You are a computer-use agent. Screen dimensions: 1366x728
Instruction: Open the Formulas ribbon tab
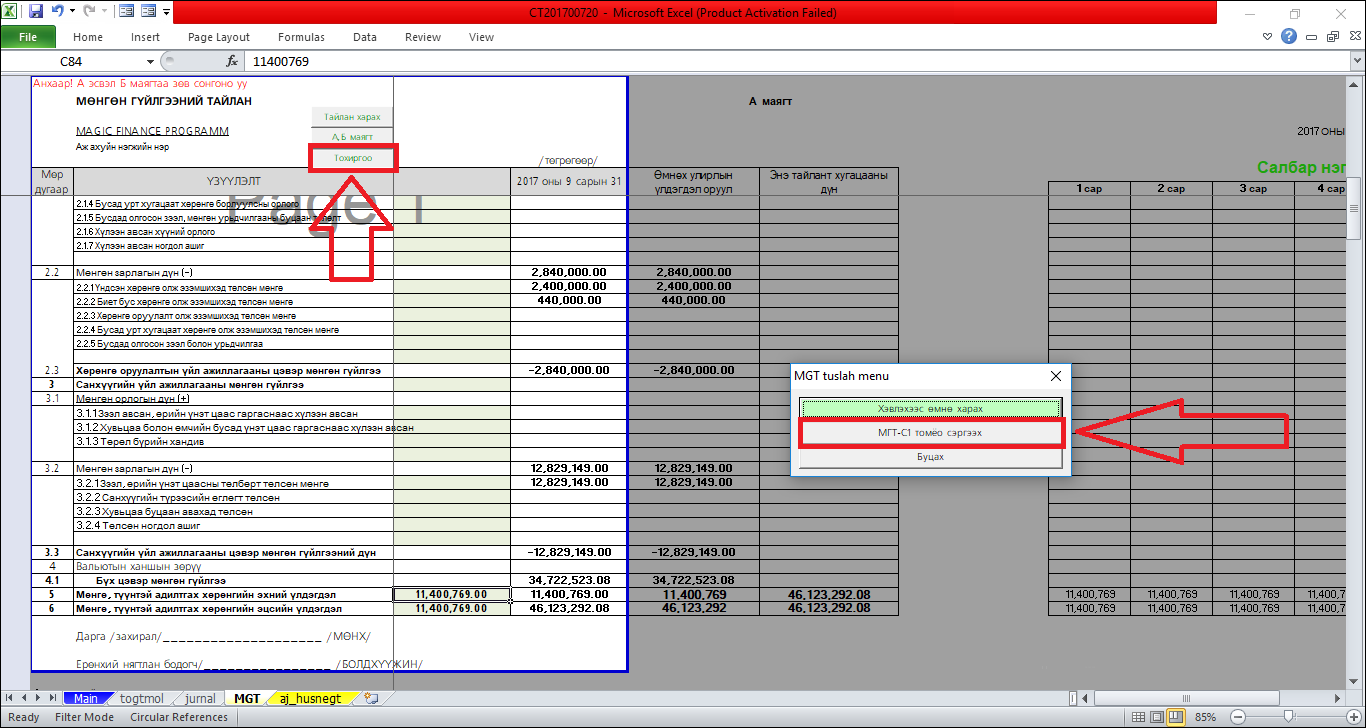(x=301, y=37)
